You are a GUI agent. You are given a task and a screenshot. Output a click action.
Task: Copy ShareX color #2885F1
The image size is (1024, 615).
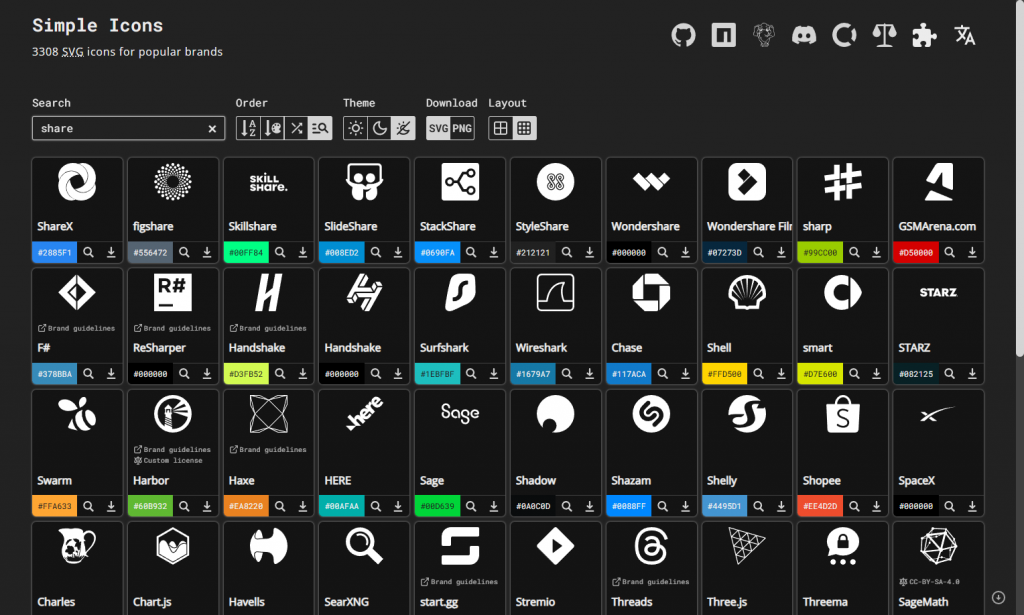pyautogui.click(x=55, y=253)
